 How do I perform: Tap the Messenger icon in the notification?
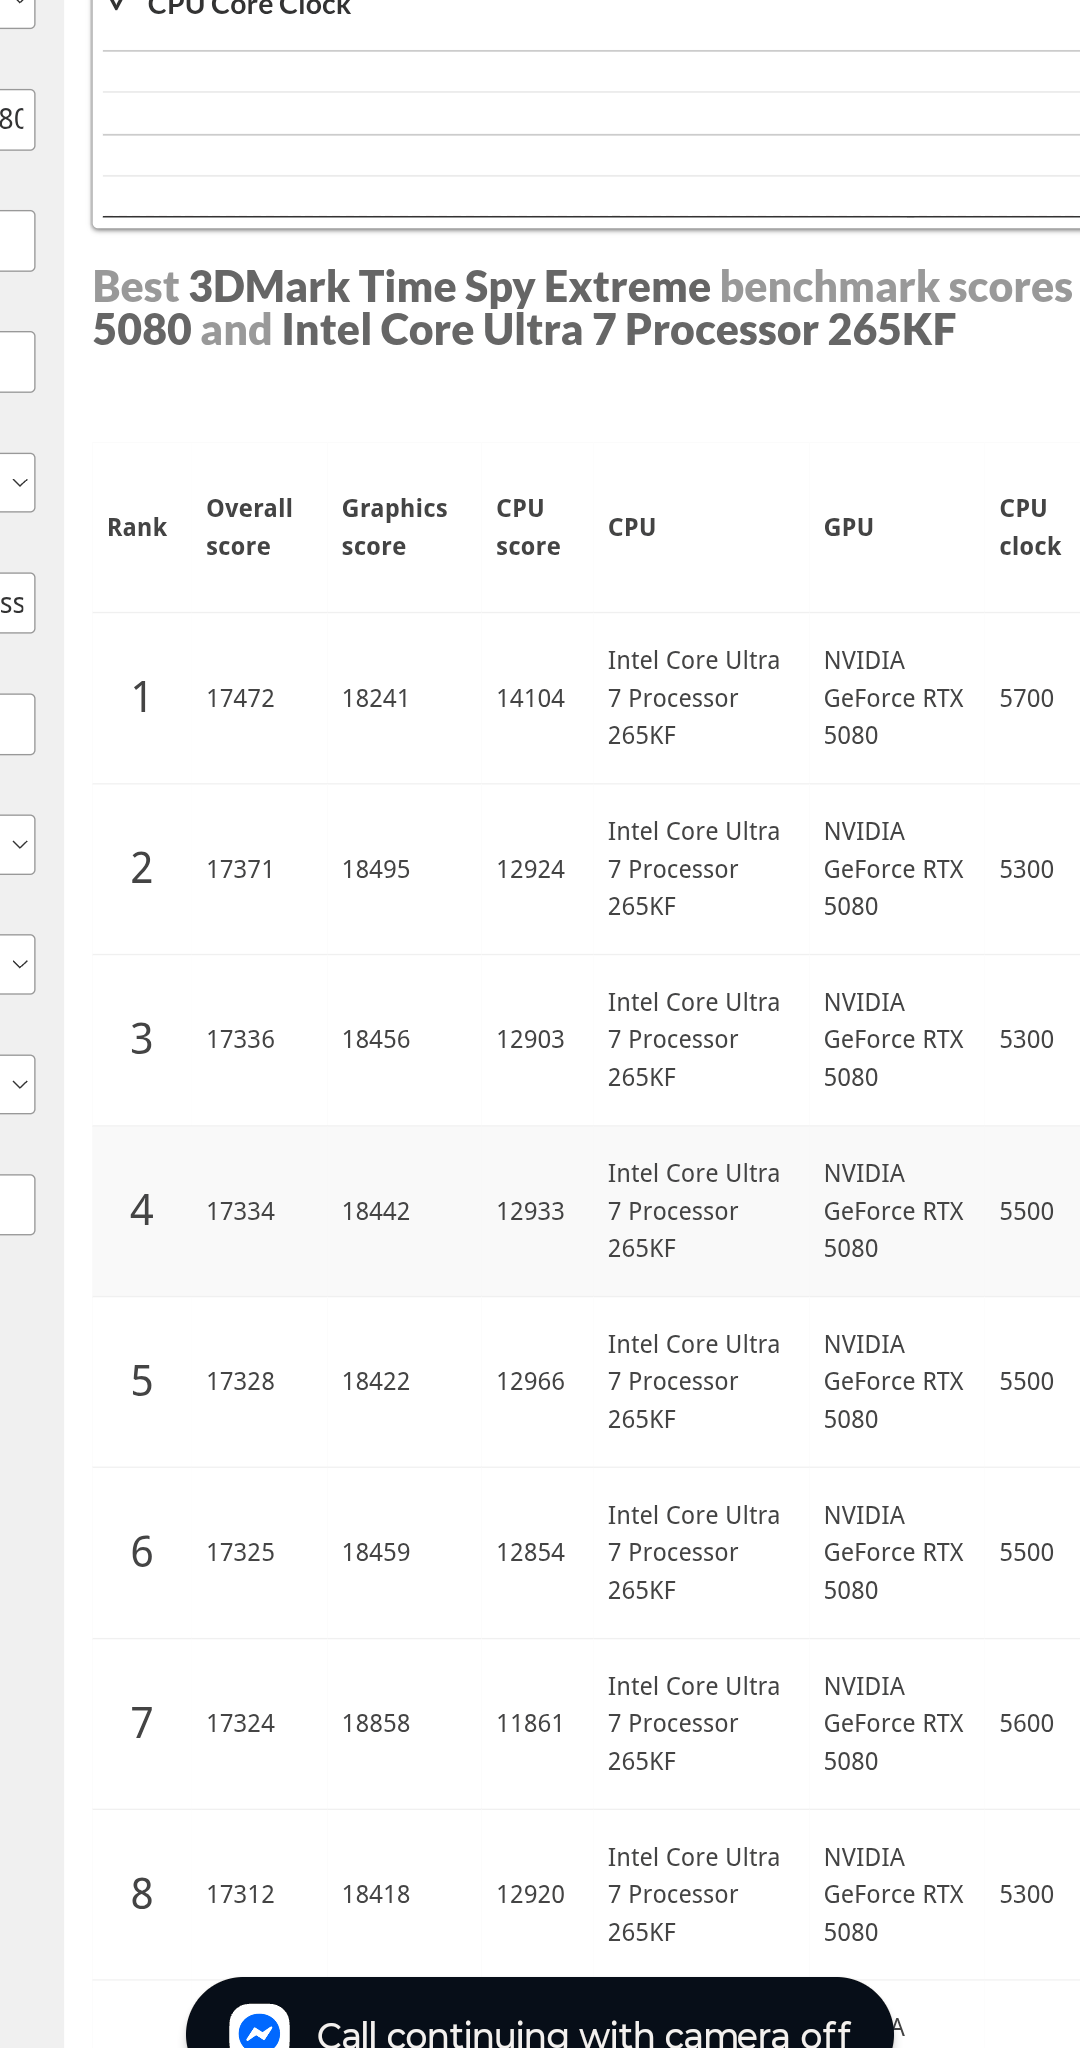[x=259, y=2028]
